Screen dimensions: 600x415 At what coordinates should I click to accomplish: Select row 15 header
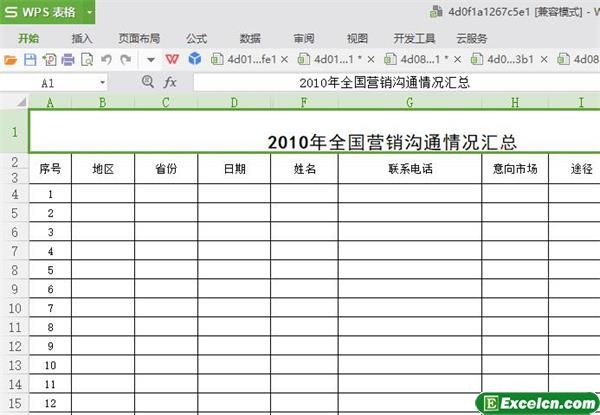[15, 403]
